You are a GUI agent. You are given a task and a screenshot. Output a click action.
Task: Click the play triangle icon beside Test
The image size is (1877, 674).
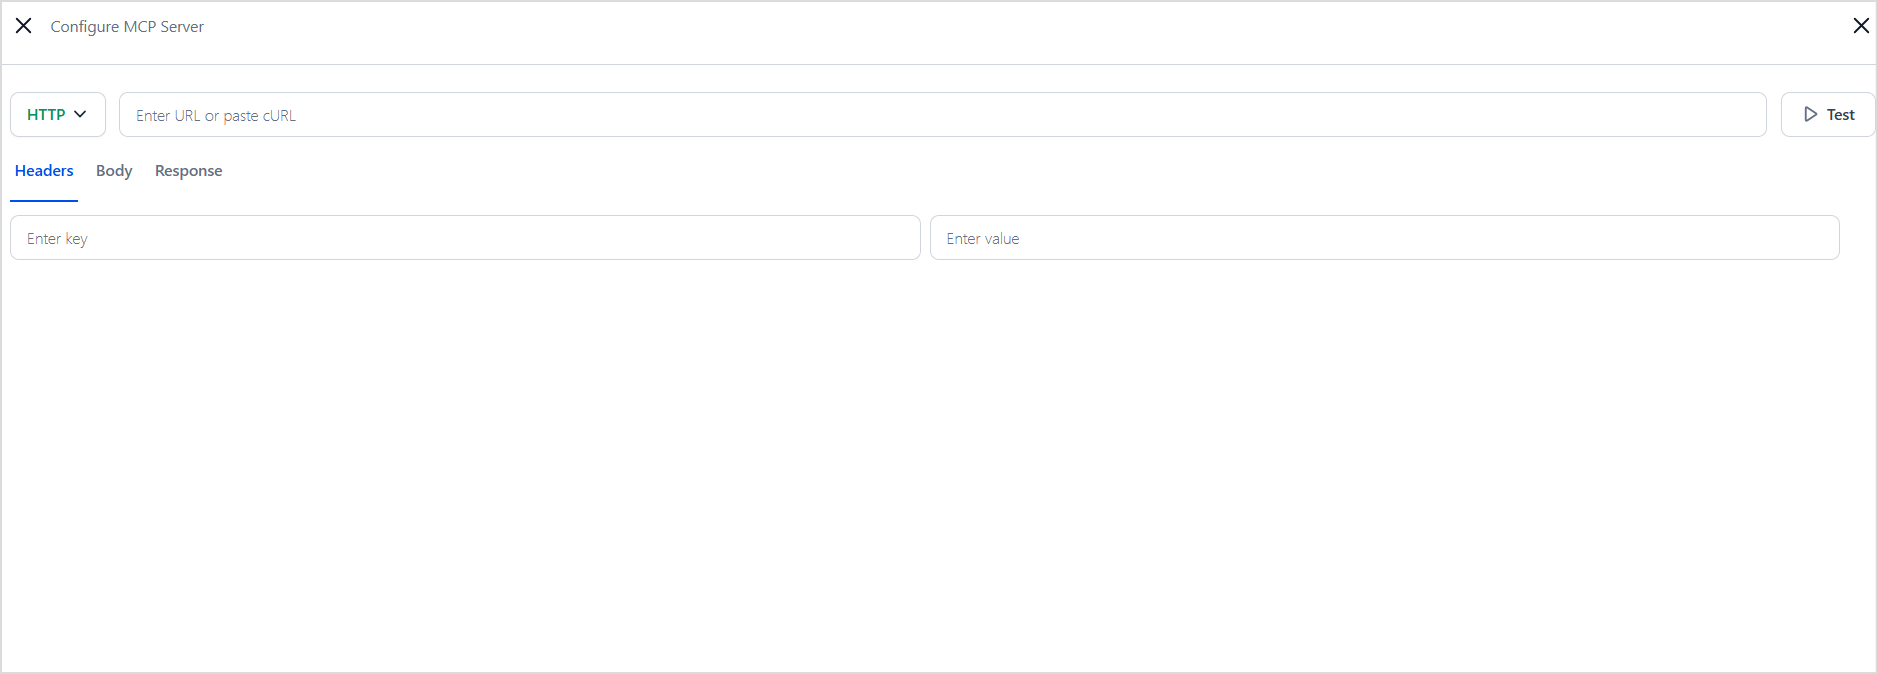tap(1810, 115)
